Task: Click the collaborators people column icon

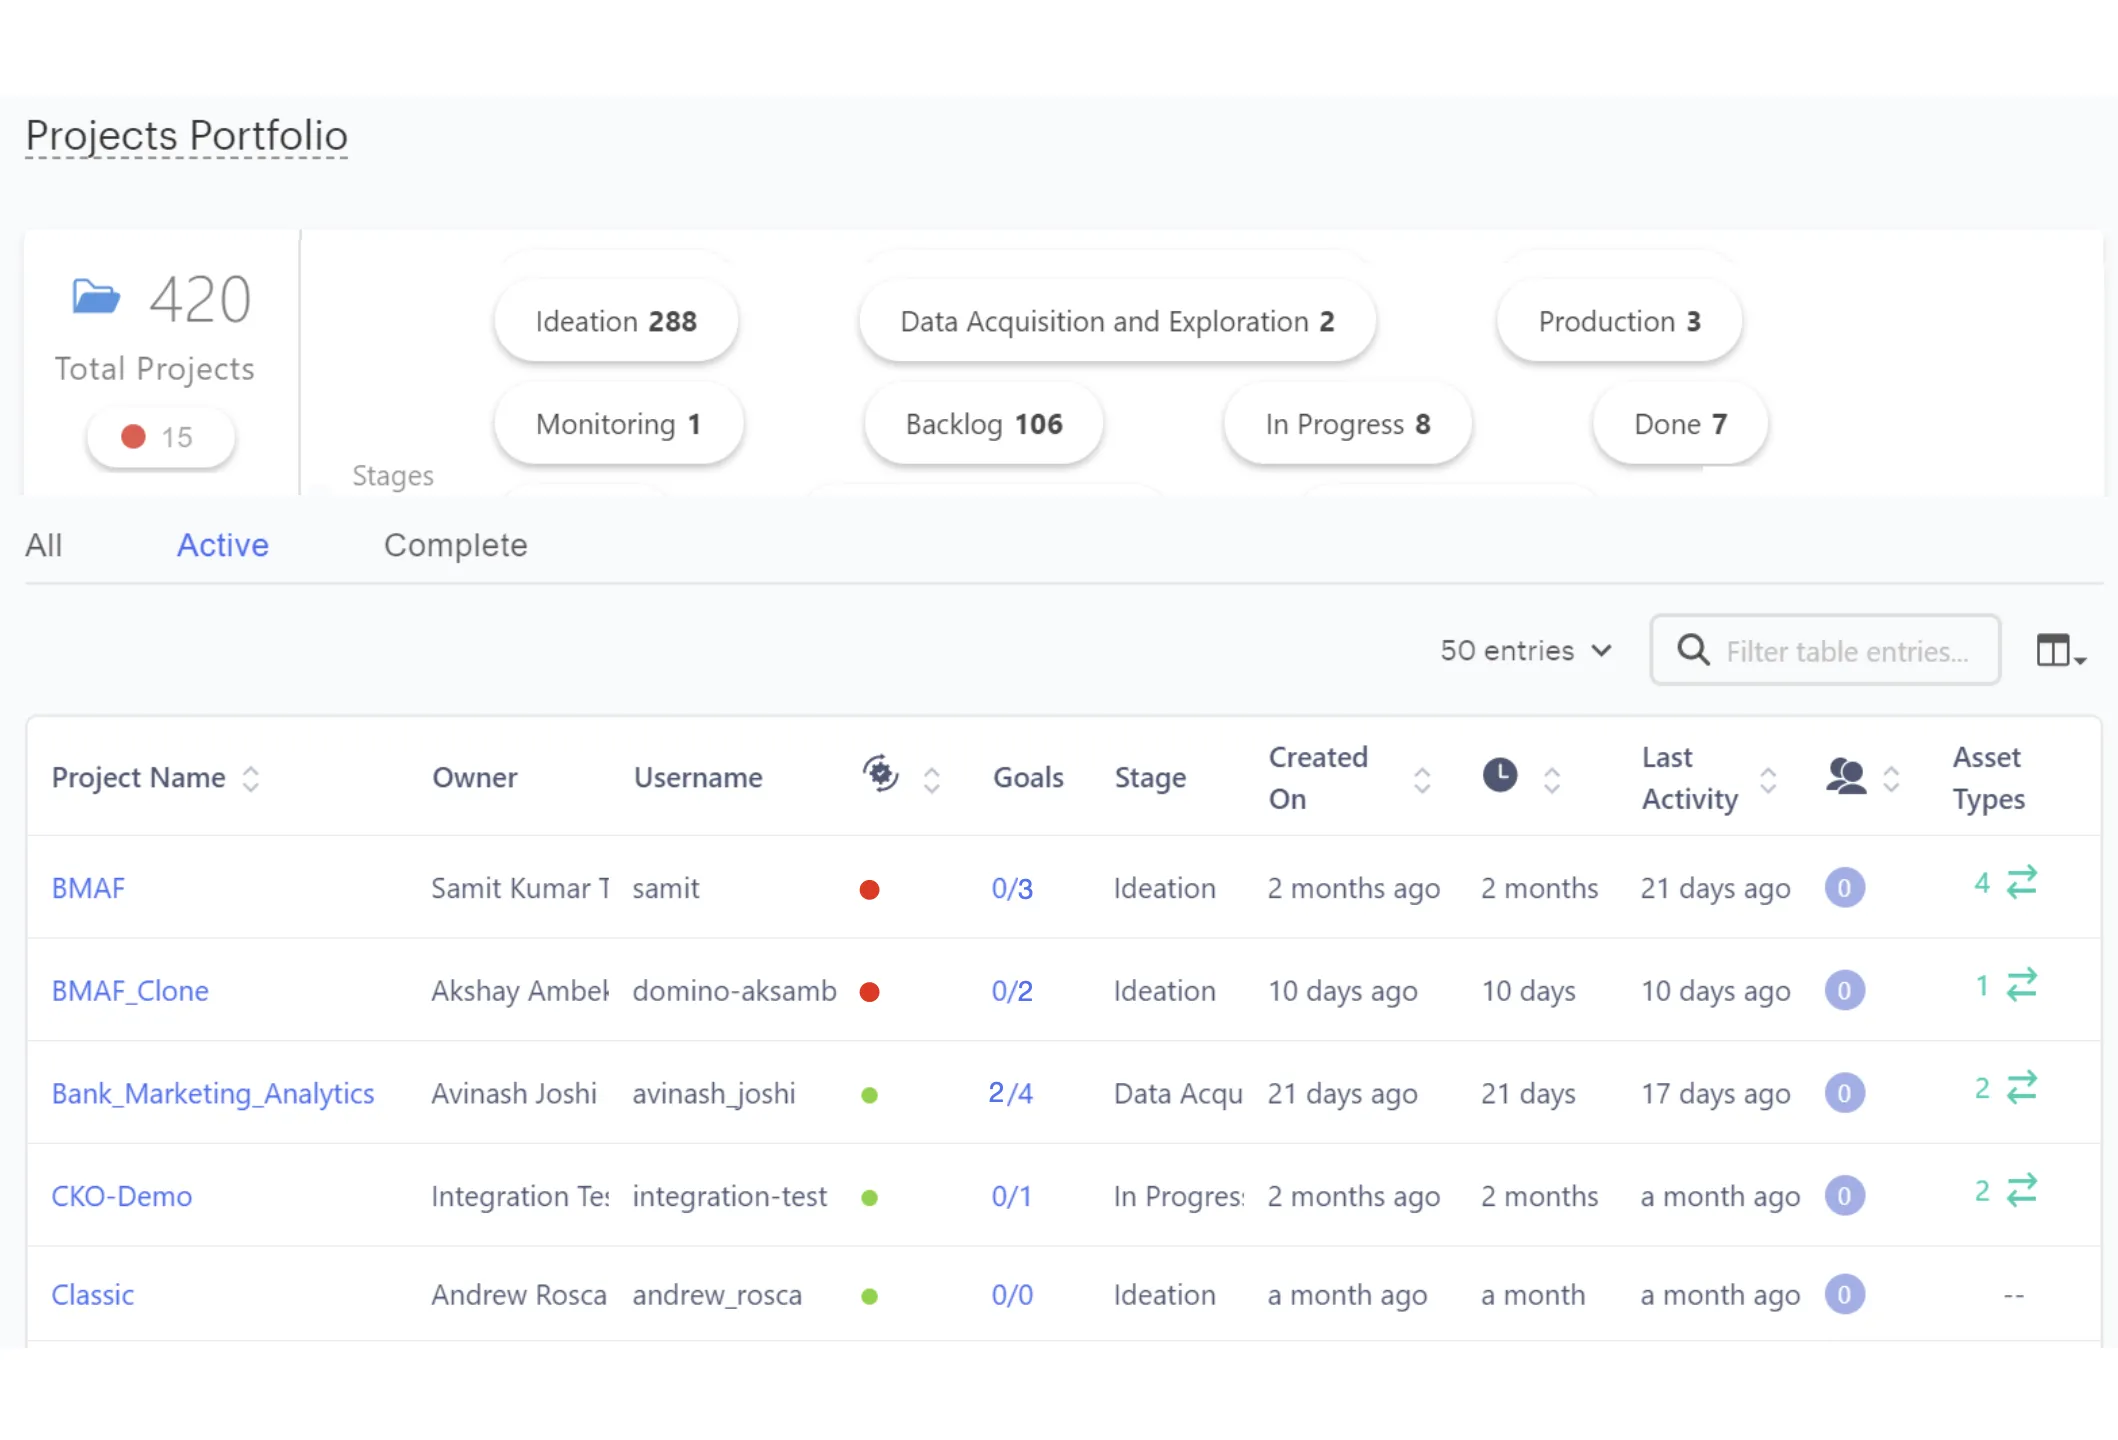Action: 1845,776
